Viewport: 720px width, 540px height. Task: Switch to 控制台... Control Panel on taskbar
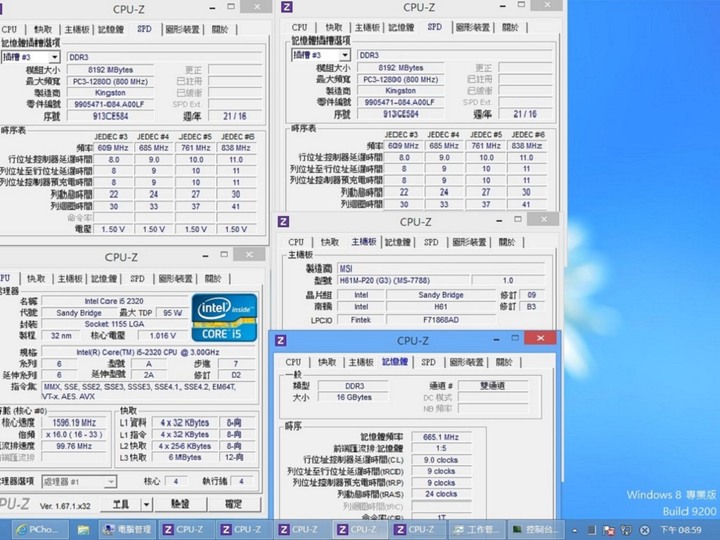pos(535,529)
